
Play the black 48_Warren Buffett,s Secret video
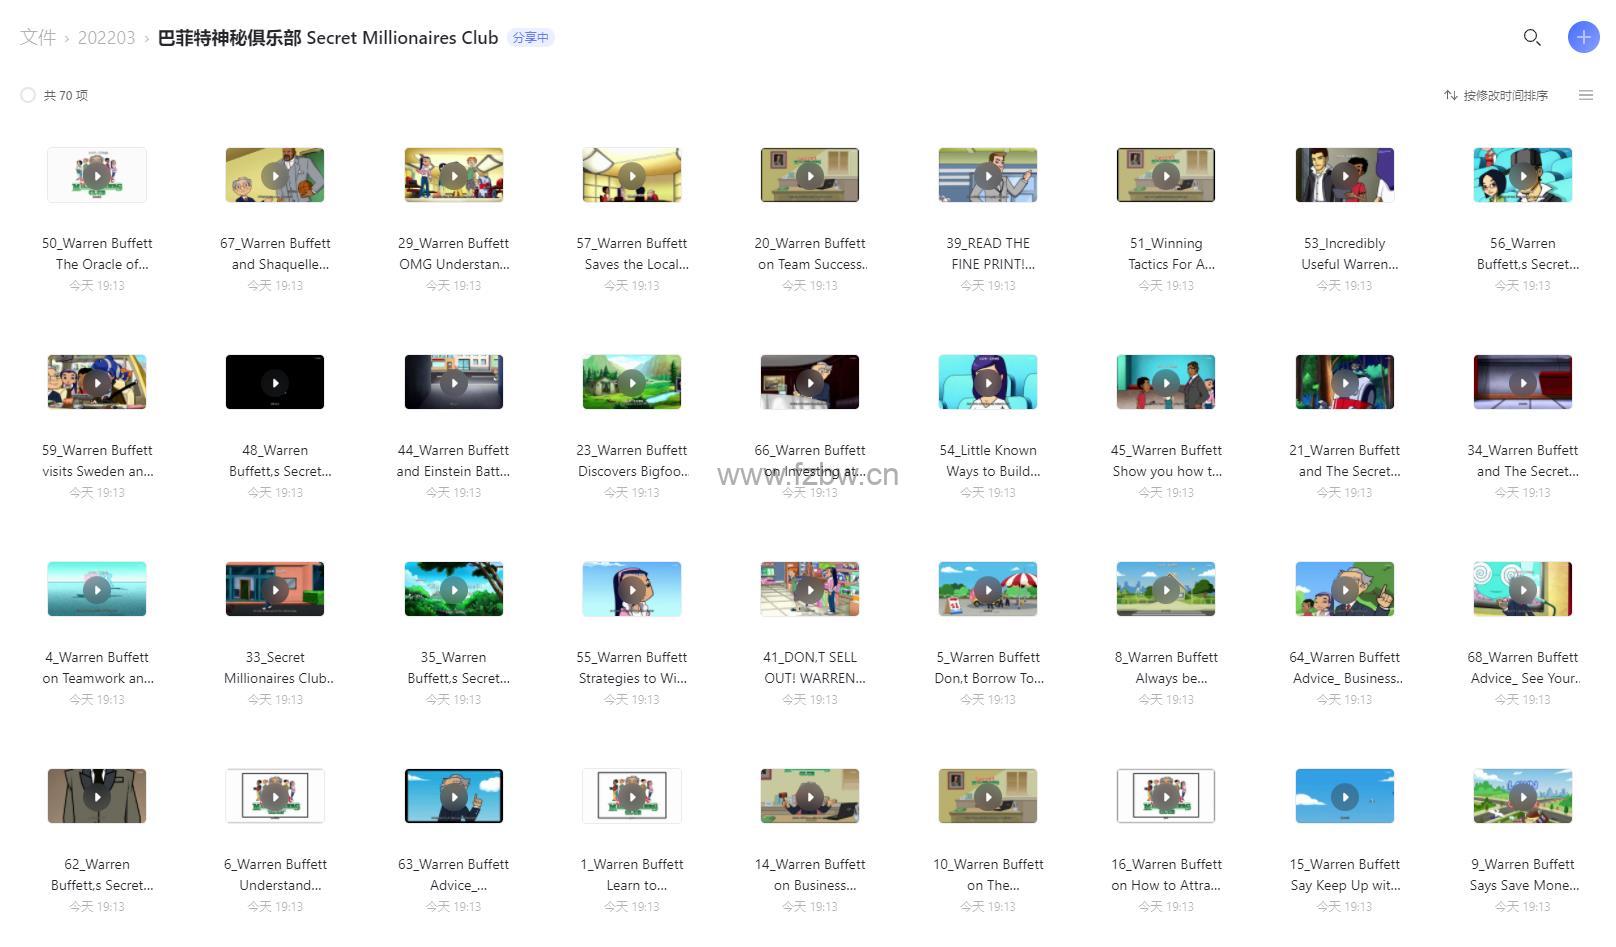pyautogui.click(x=275, y=382)
